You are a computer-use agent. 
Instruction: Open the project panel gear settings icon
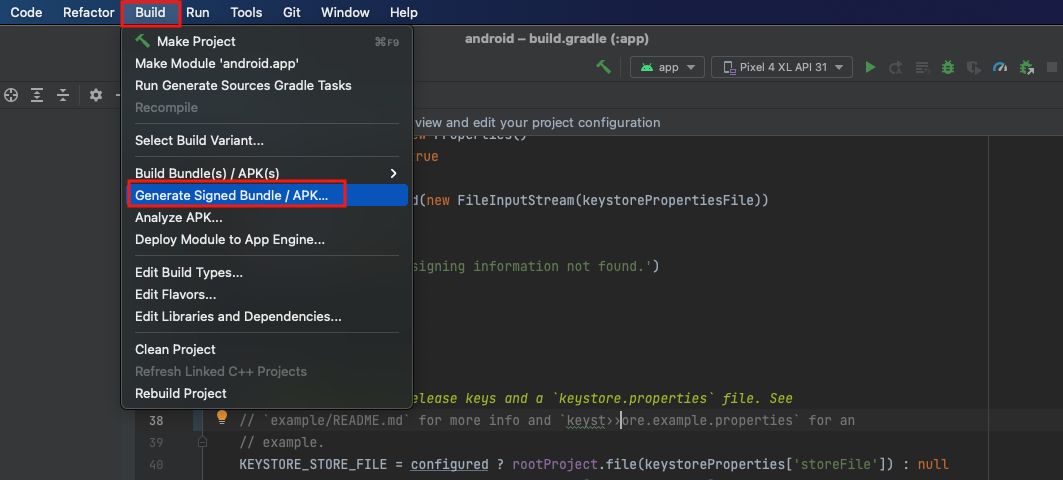(x=96, y=95)
